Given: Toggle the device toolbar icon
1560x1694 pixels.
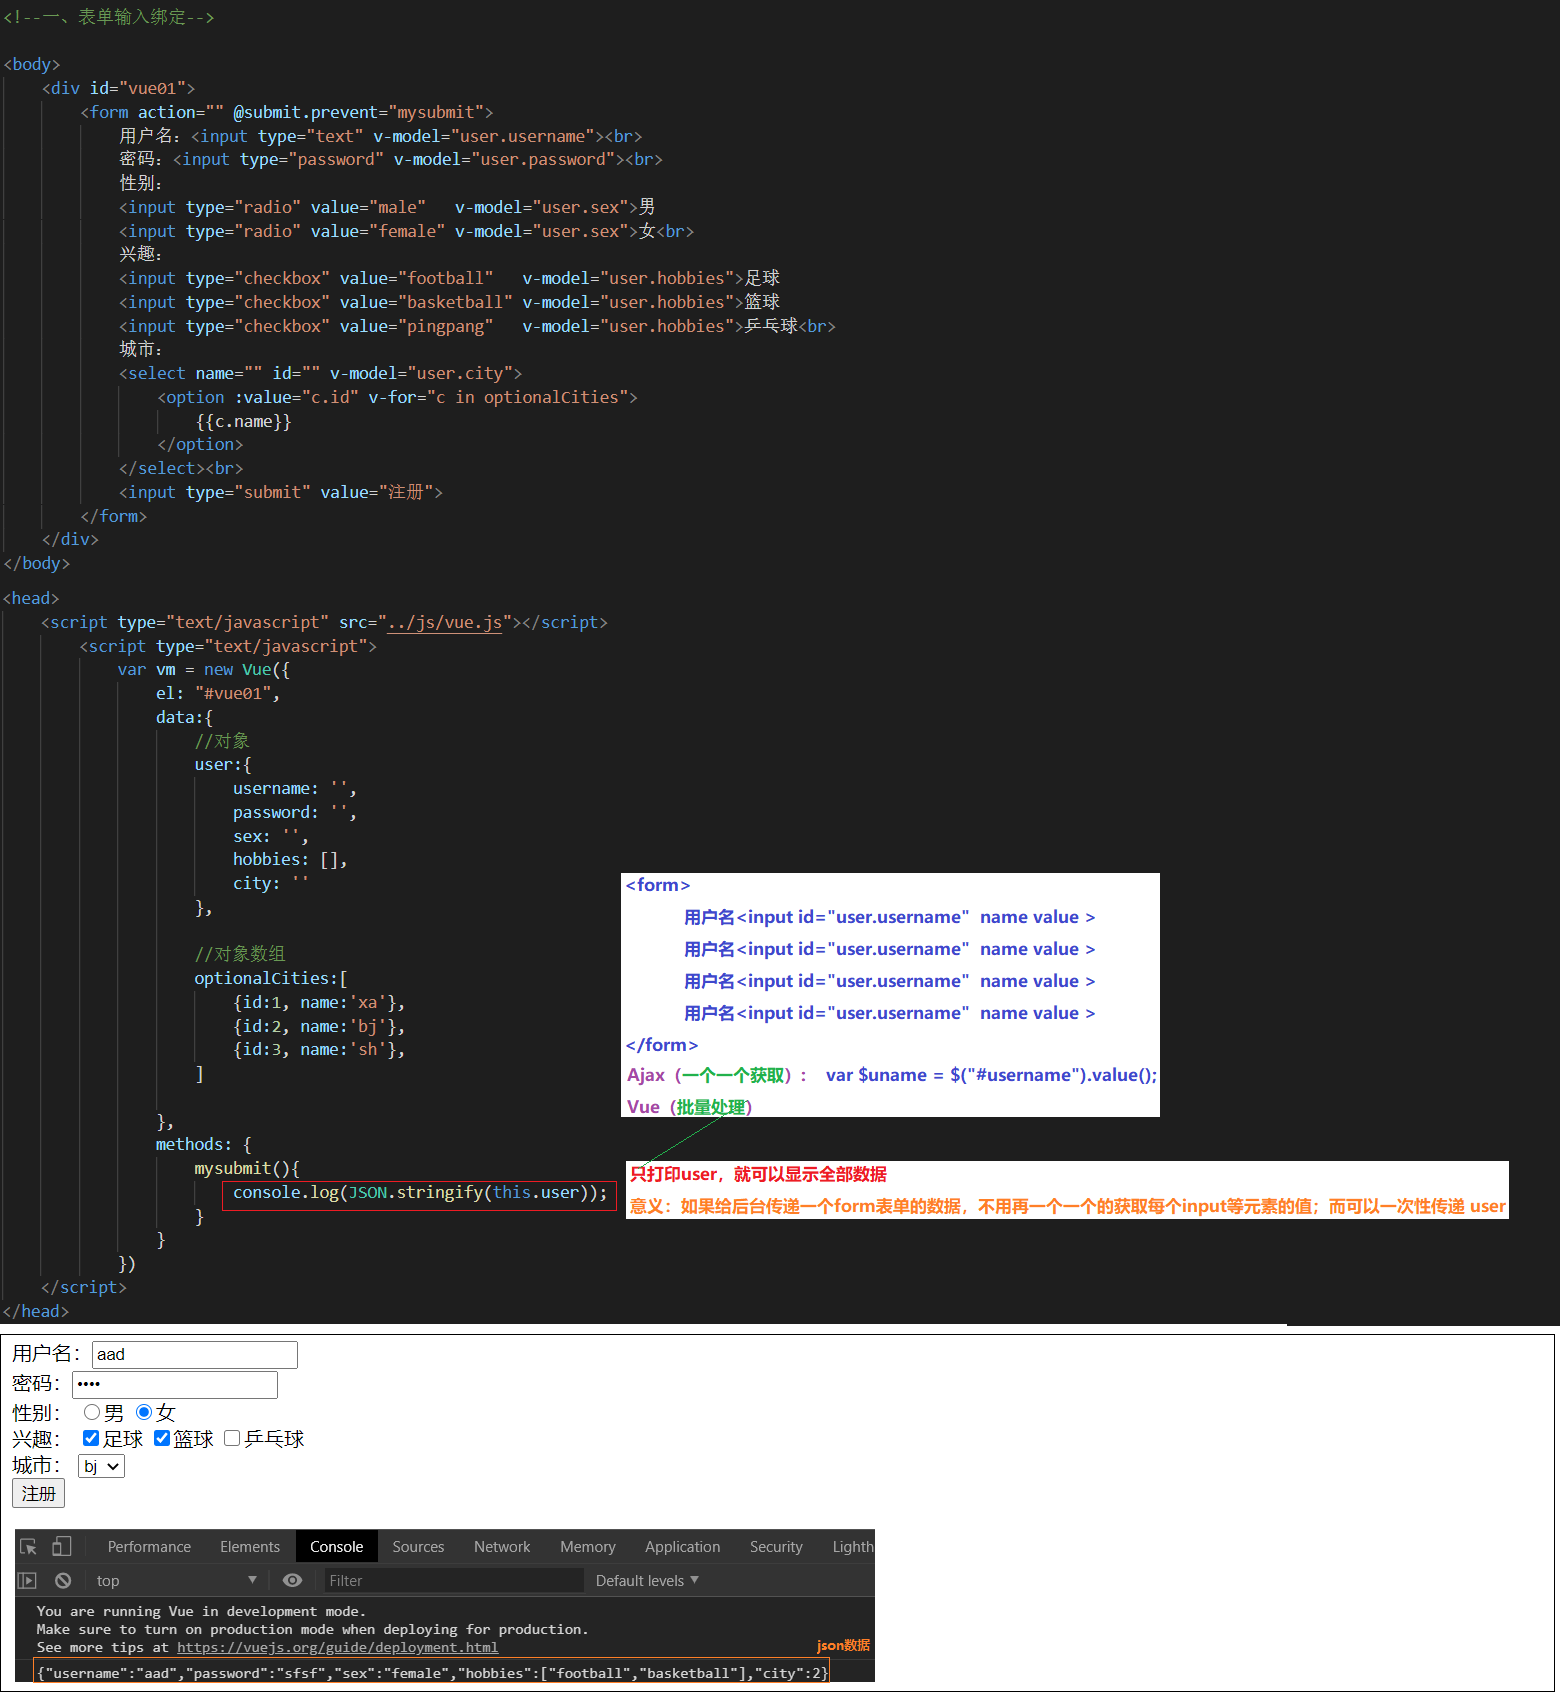Looking at the screenshot, I should tap(62, 1547).
